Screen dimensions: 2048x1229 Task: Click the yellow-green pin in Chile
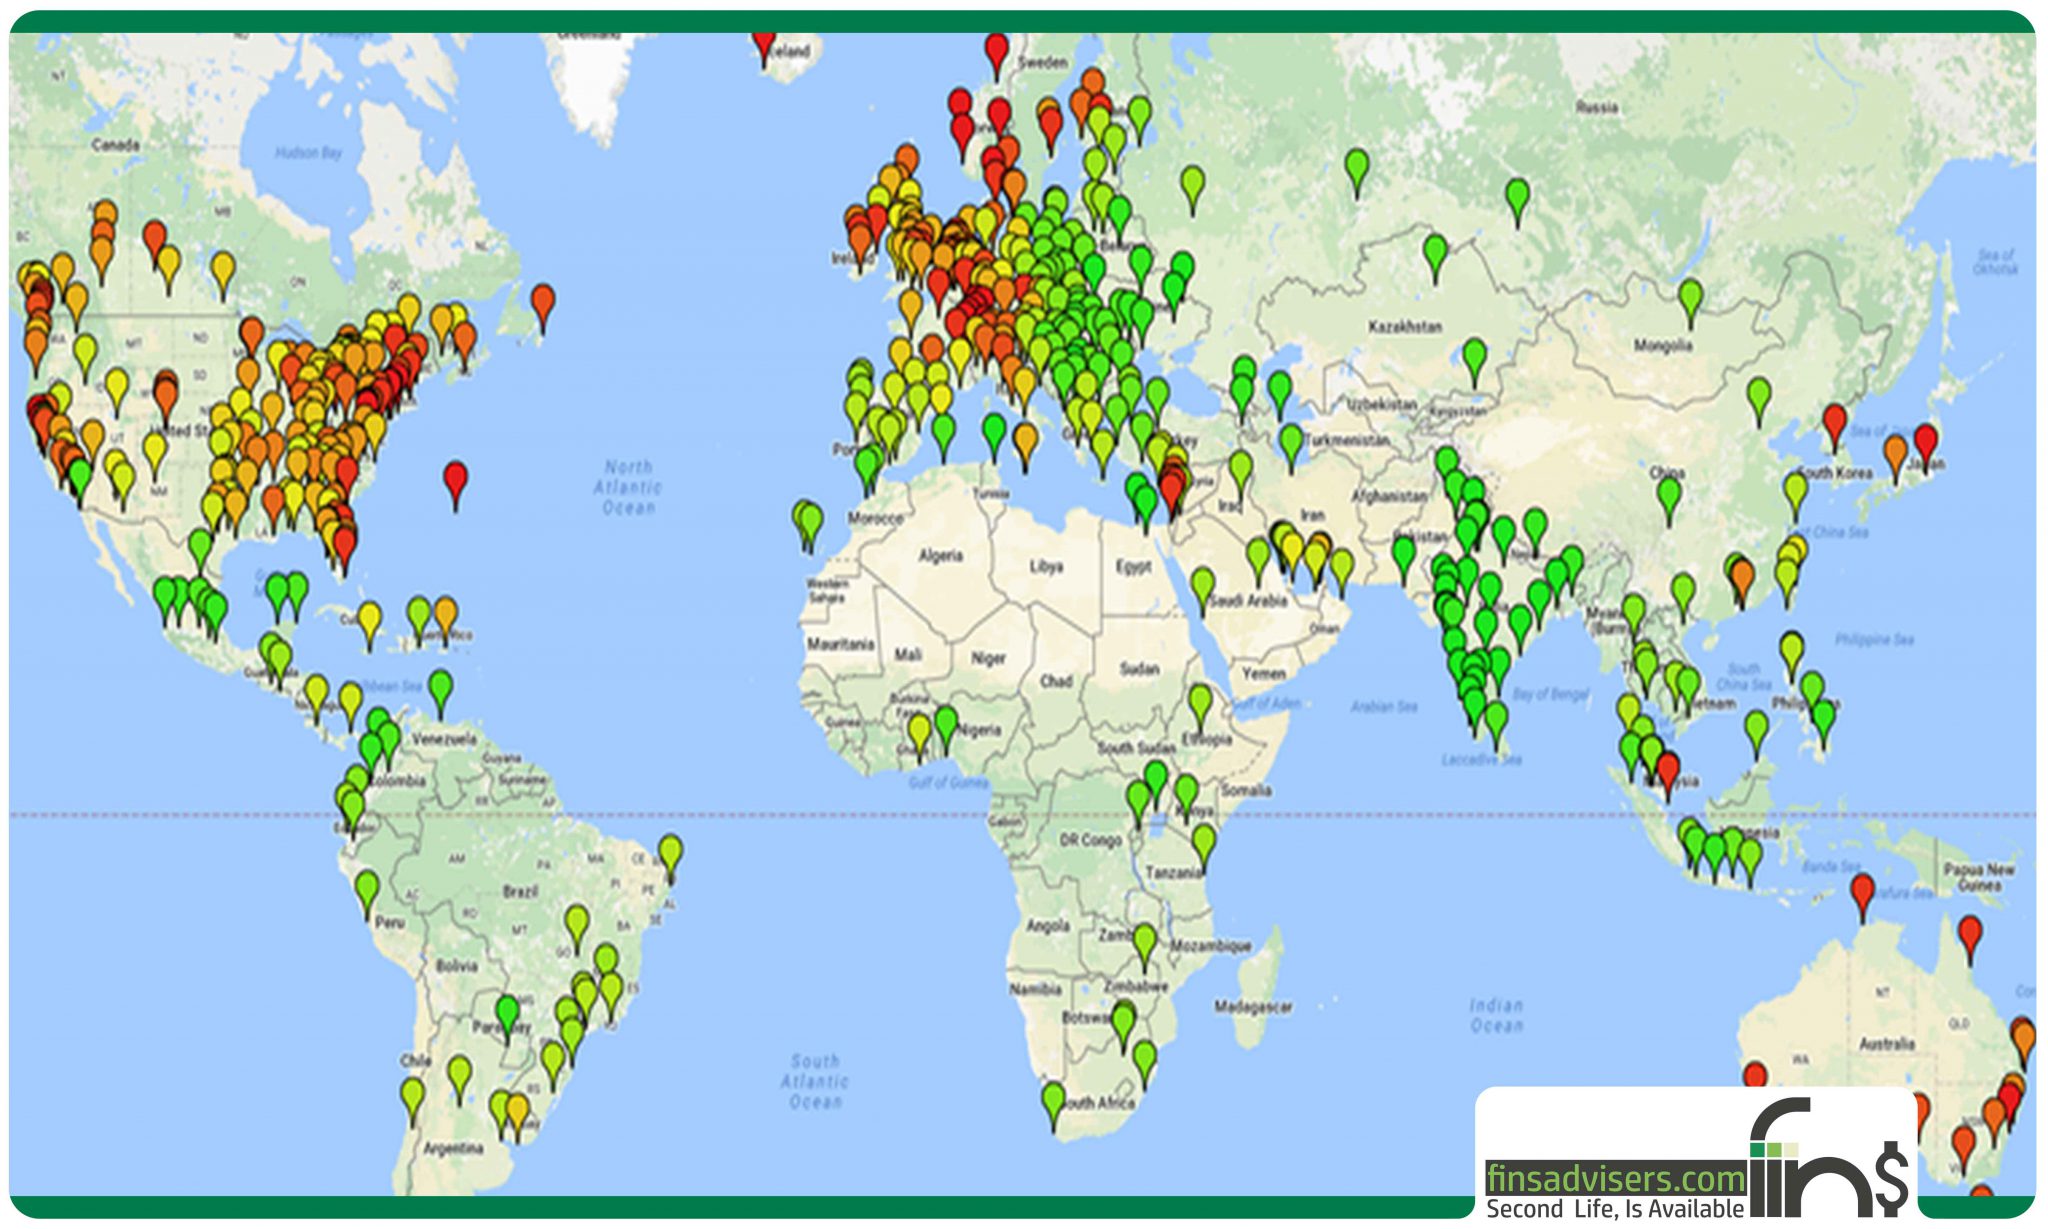(412, 1101)
